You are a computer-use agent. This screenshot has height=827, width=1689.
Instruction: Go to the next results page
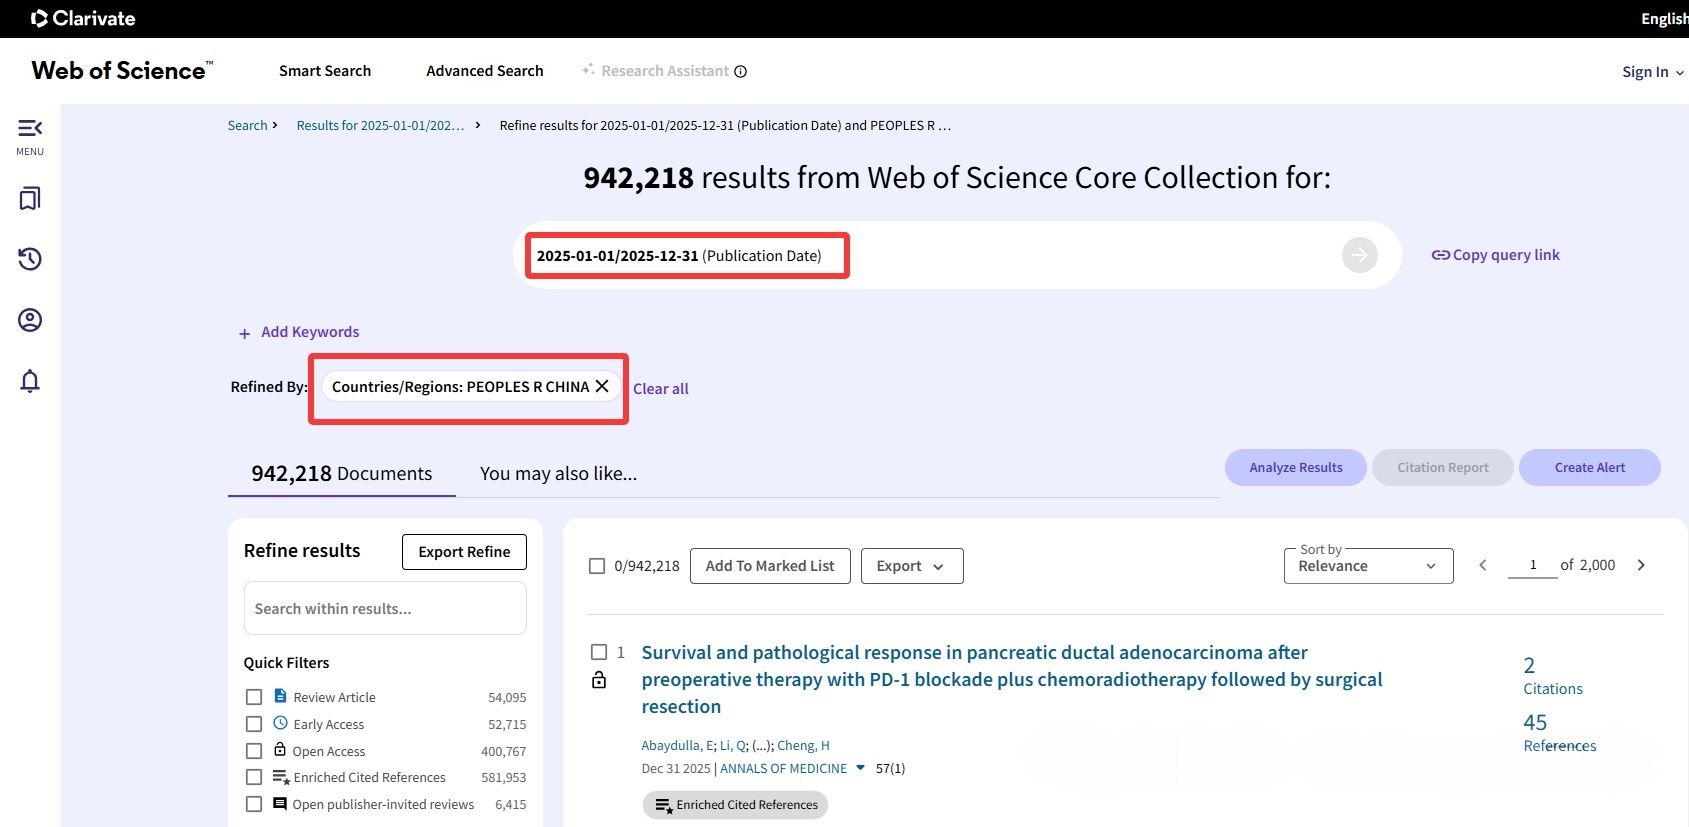1641,565
